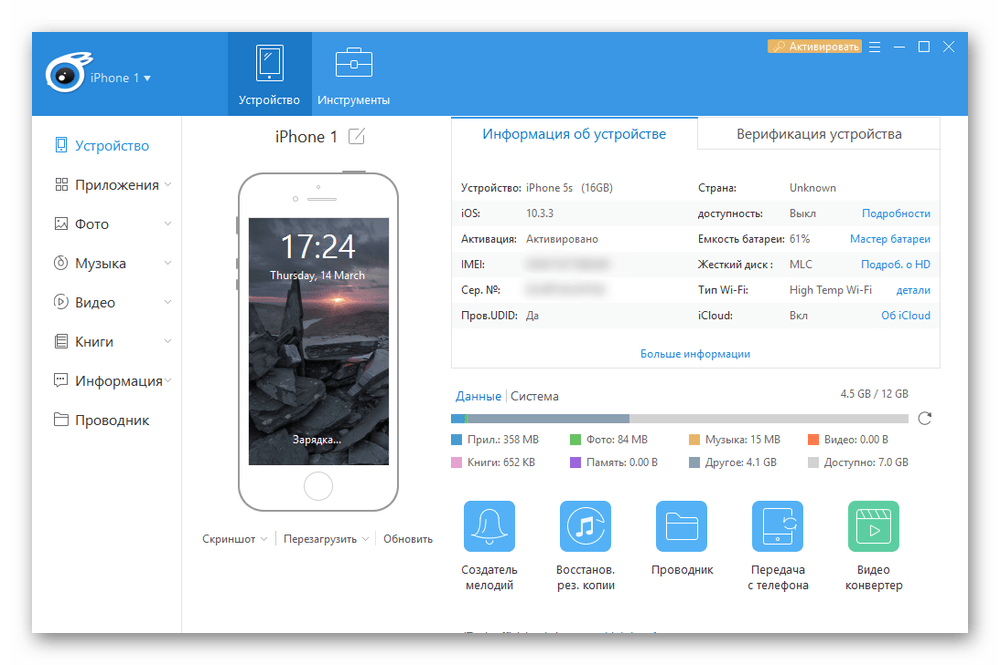Image resolution: width=1000 pixels, height=665 pixels.
Task: Launch phone transfer (Передача с телефона) icon
Action: click(777, 526)
